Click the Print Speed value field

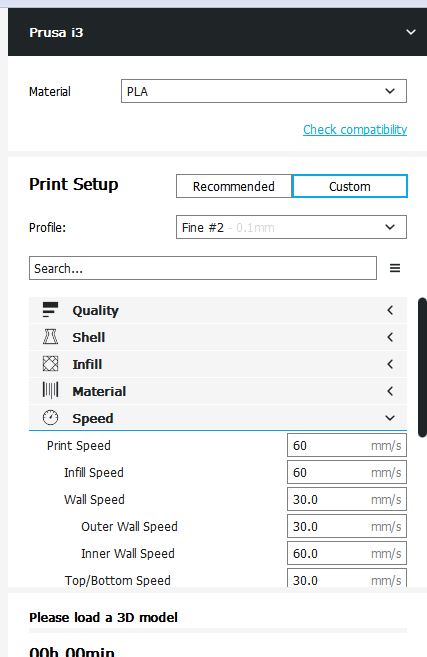click(x=347, y=445)
